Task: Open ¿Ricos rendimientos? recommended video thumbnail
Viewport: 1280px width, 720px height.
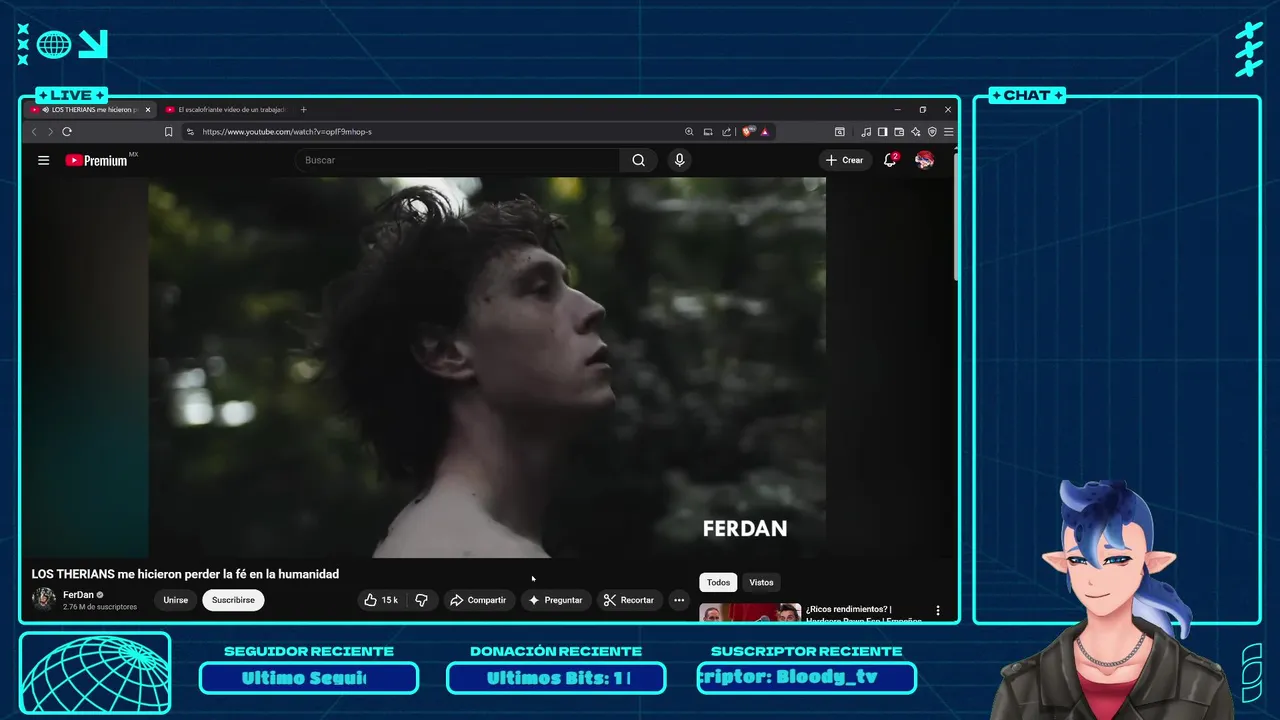Action: coord(750,612)
